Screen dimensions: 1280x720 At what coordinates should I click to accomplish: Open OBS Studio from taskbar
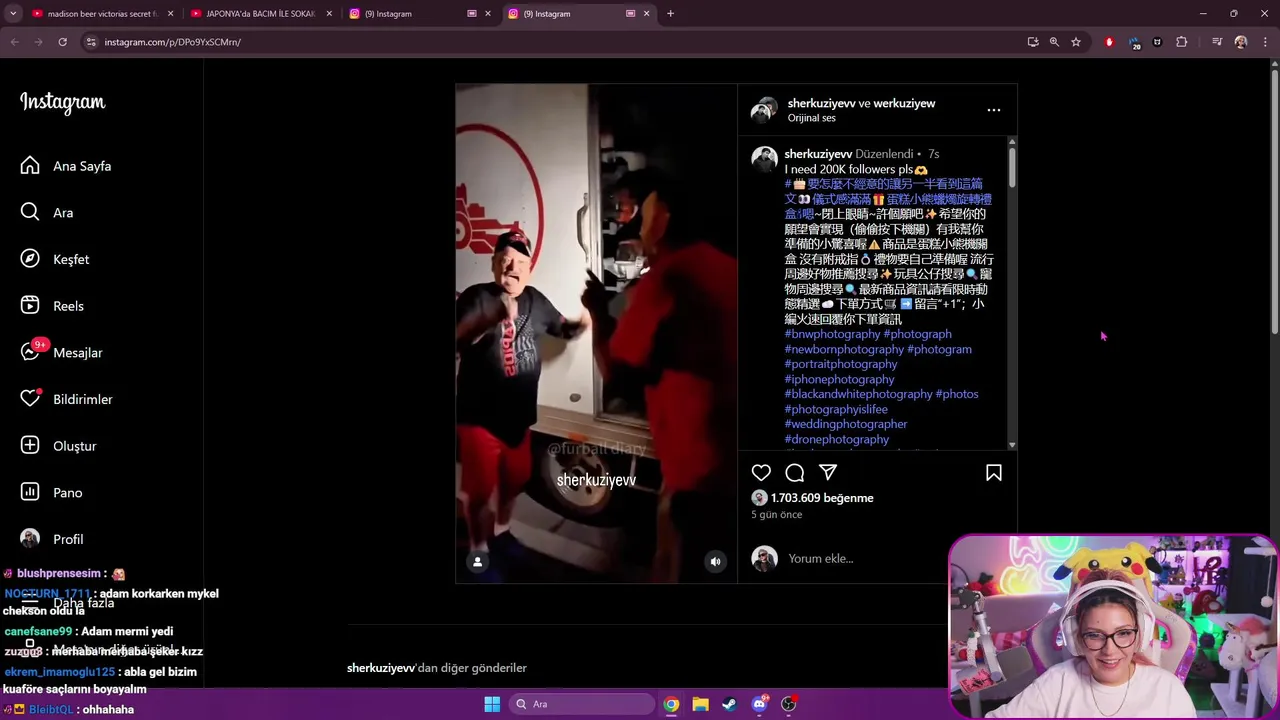pos(788,704)
